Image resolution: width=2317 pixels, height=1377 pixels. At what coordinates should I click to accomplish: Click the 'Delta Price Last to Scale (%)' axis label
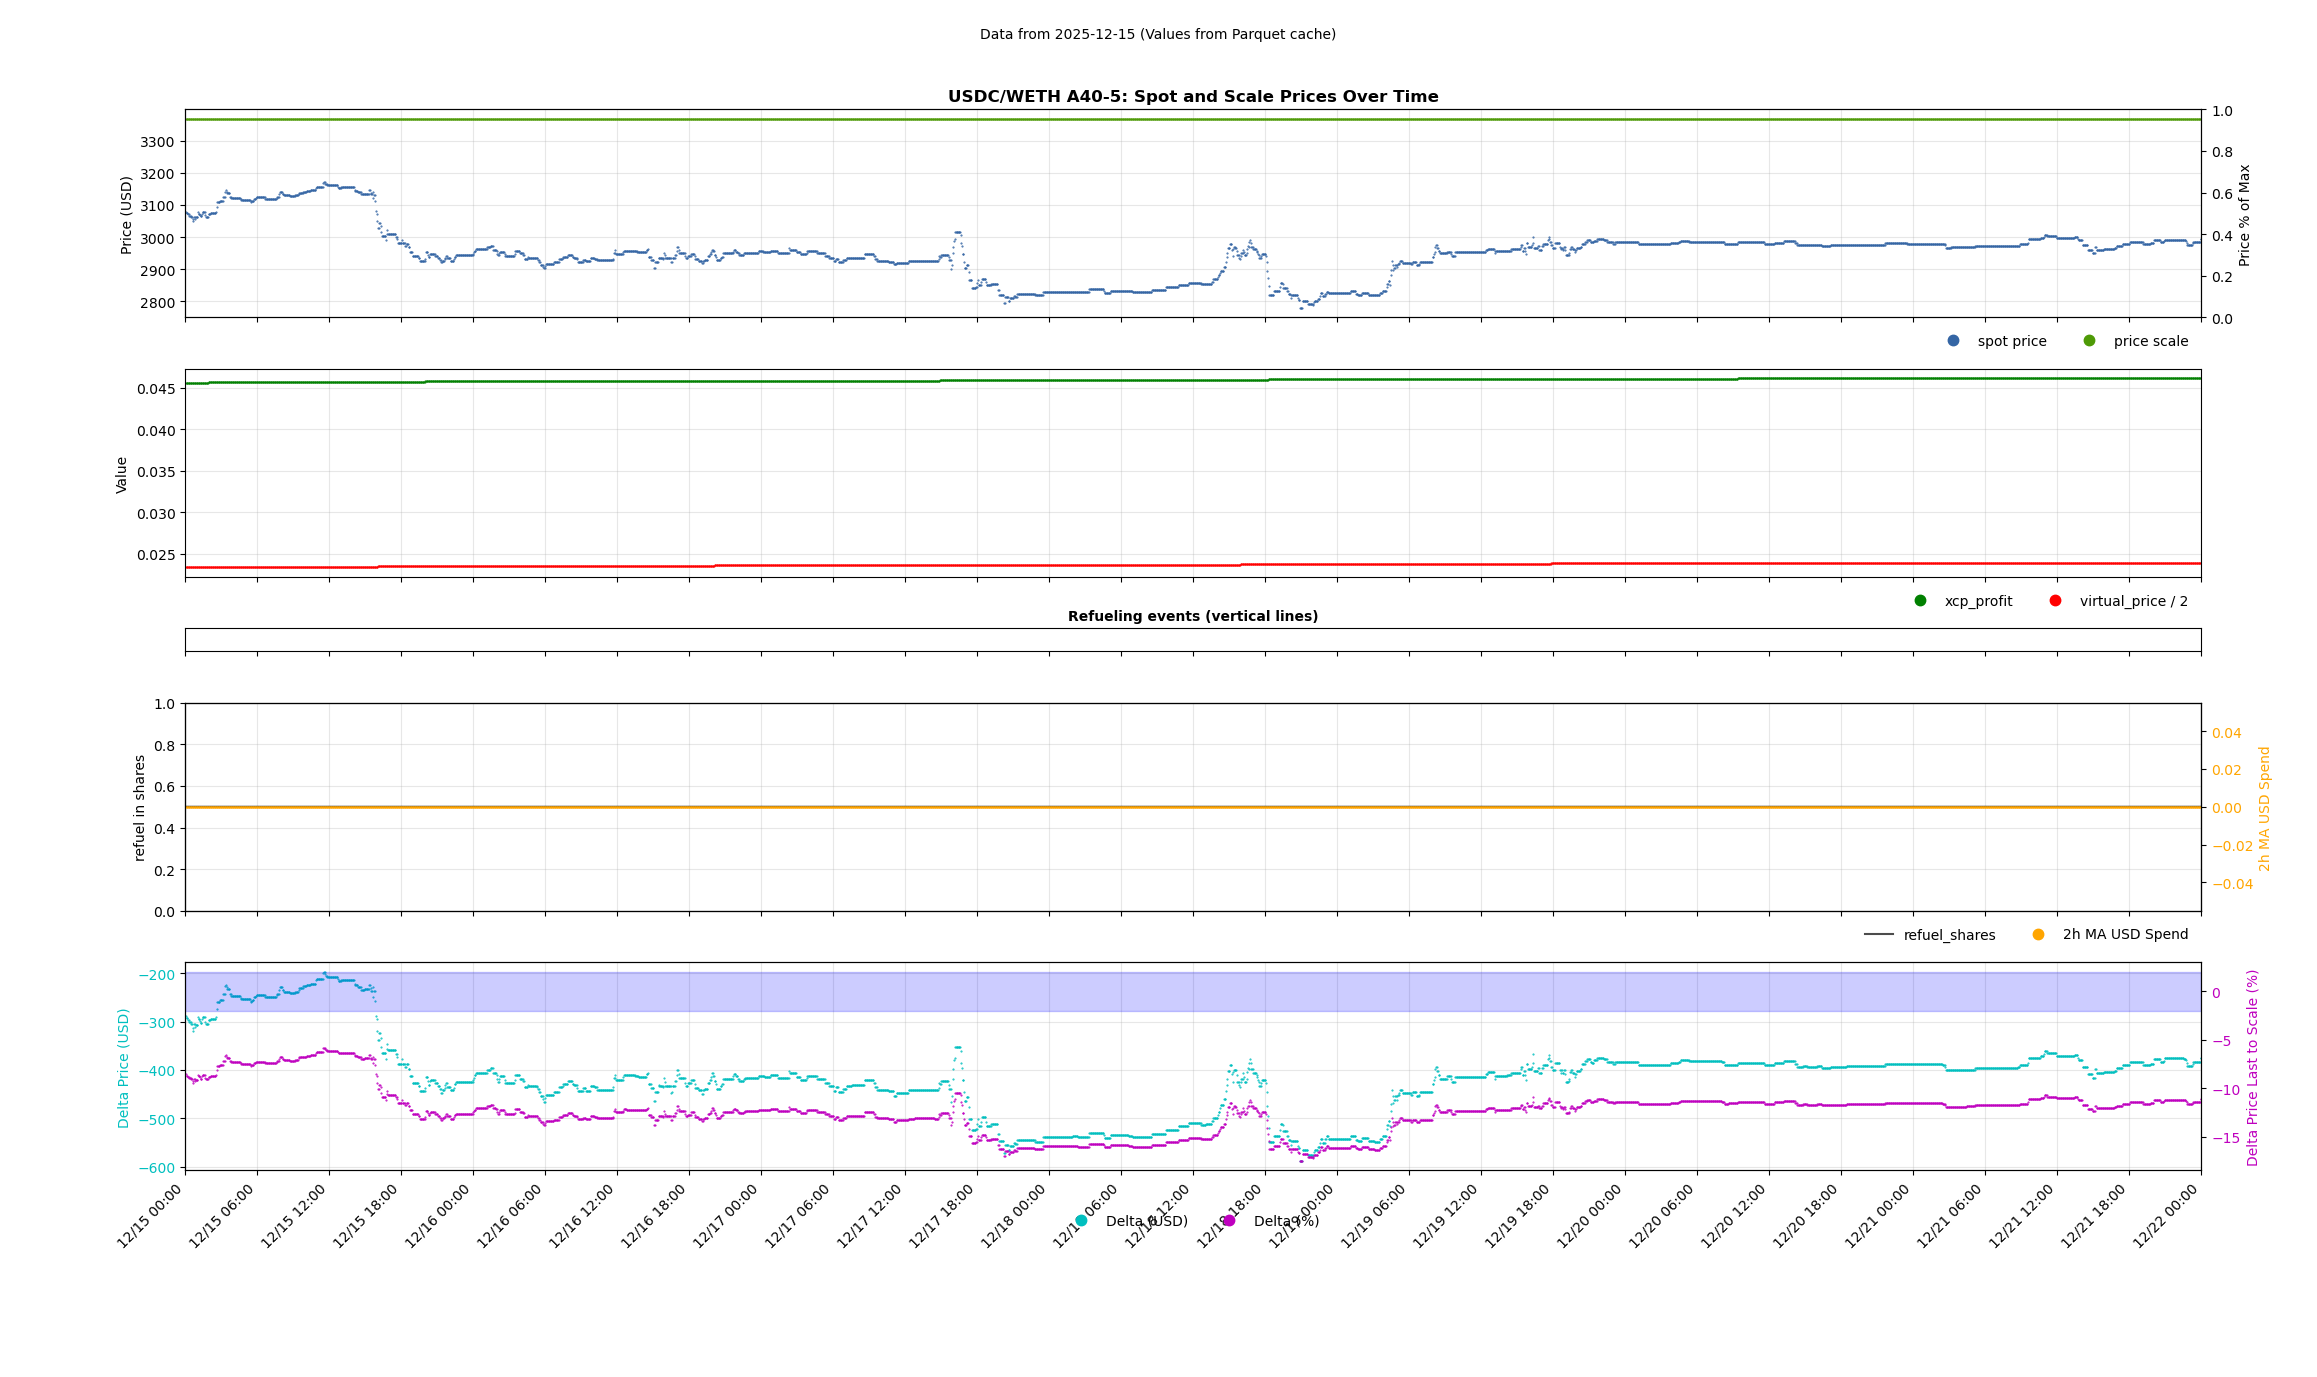pyautogui.click(x=2252, y=1067)
